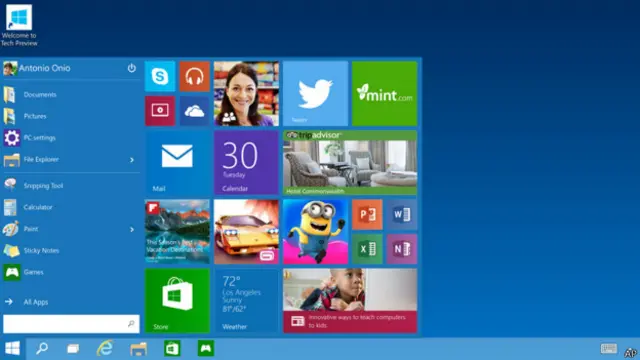640x360 pixels.
Task: Open the tripadvisor Hotel Commonwealth tile
Action: [350, 162]
